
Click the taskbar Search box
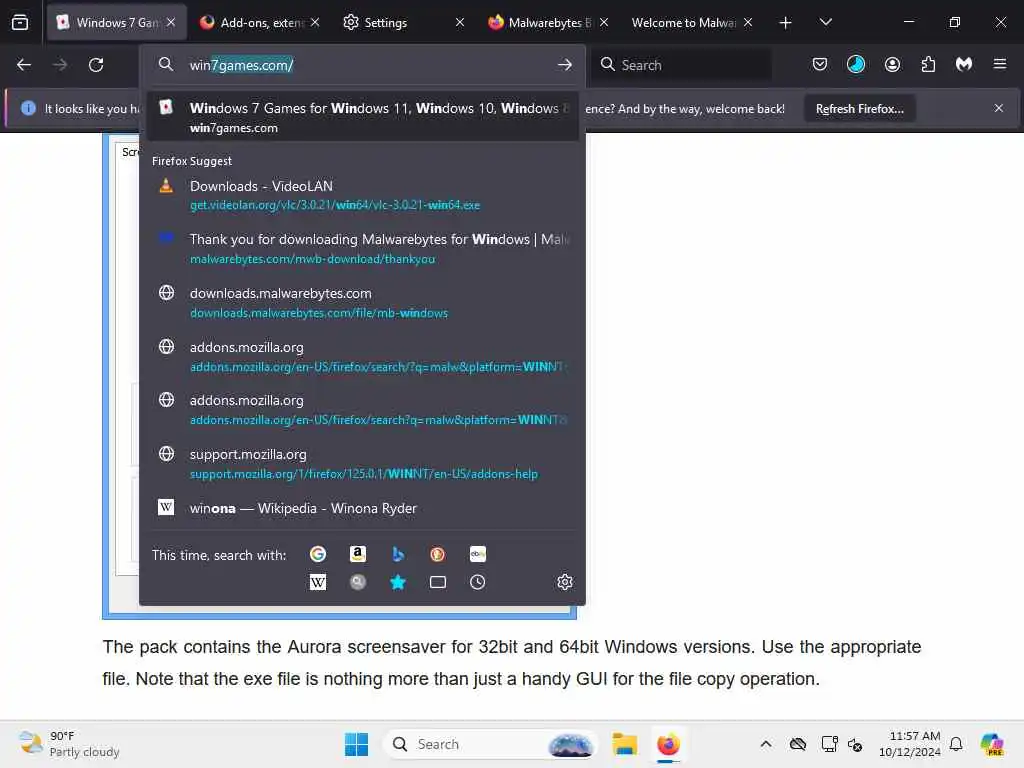491,744
